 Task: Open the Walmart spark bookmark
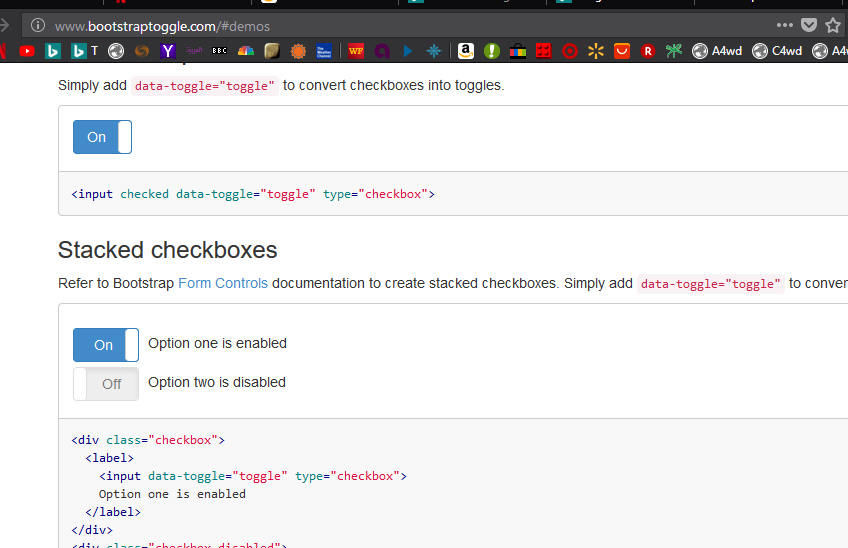click(x=596, y=51)
